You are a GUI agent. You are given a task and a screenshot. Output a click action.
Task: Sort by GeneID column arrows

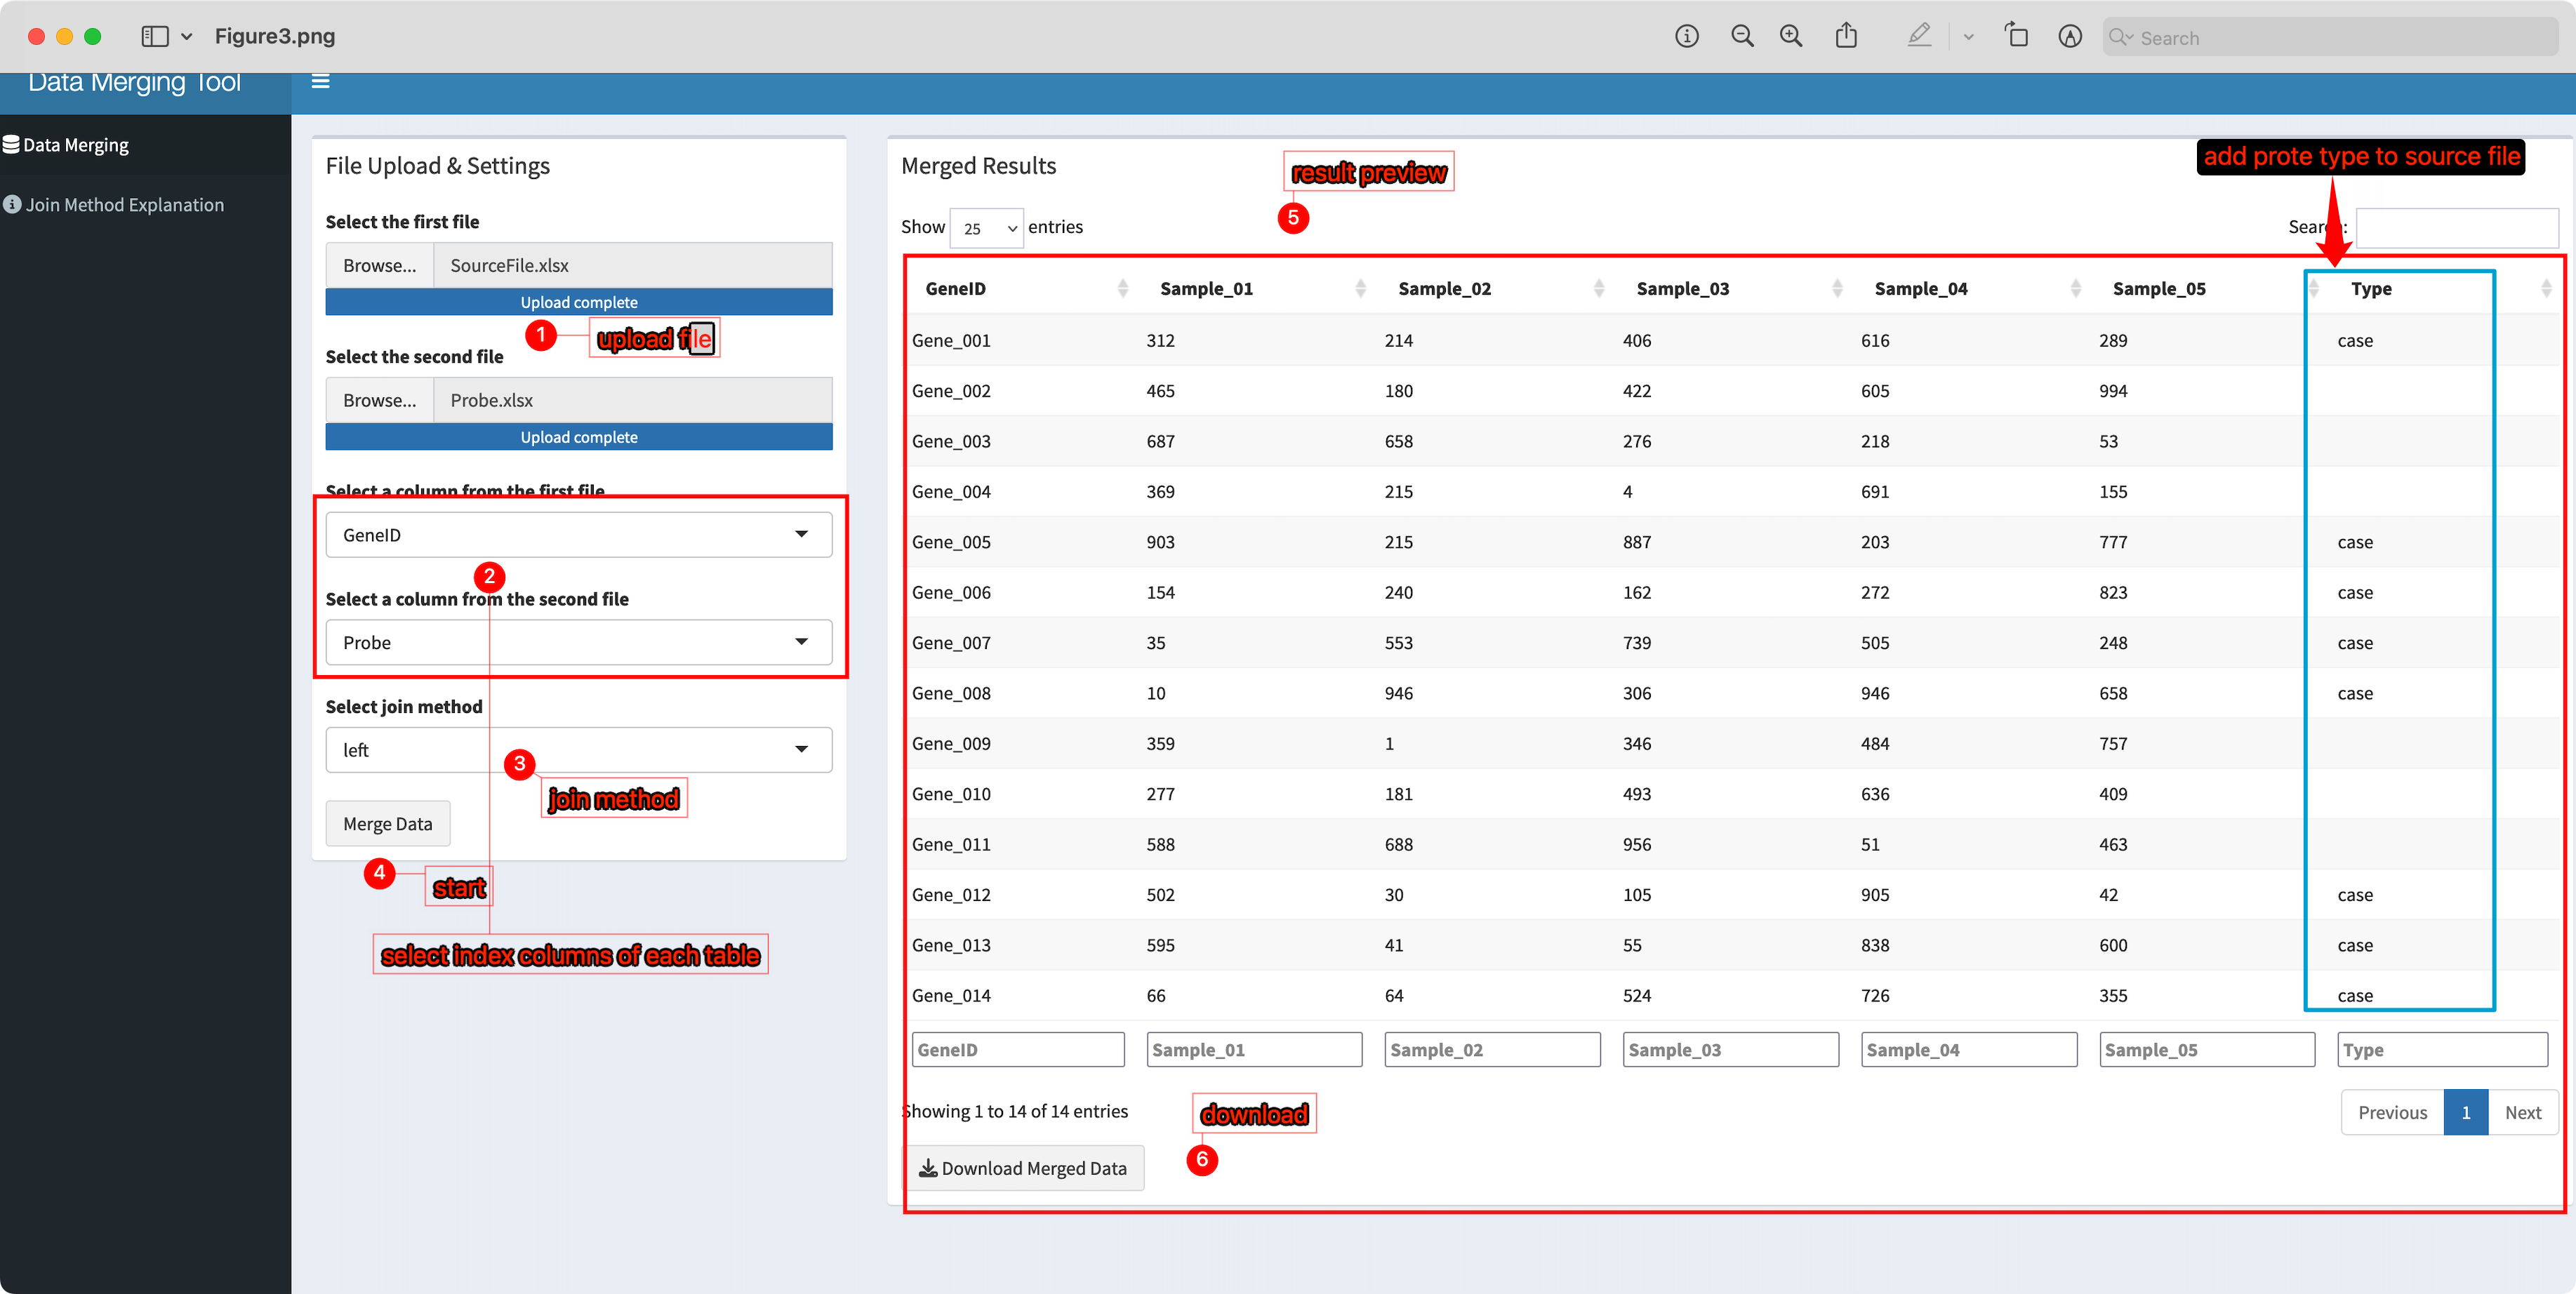[1122, 289]
